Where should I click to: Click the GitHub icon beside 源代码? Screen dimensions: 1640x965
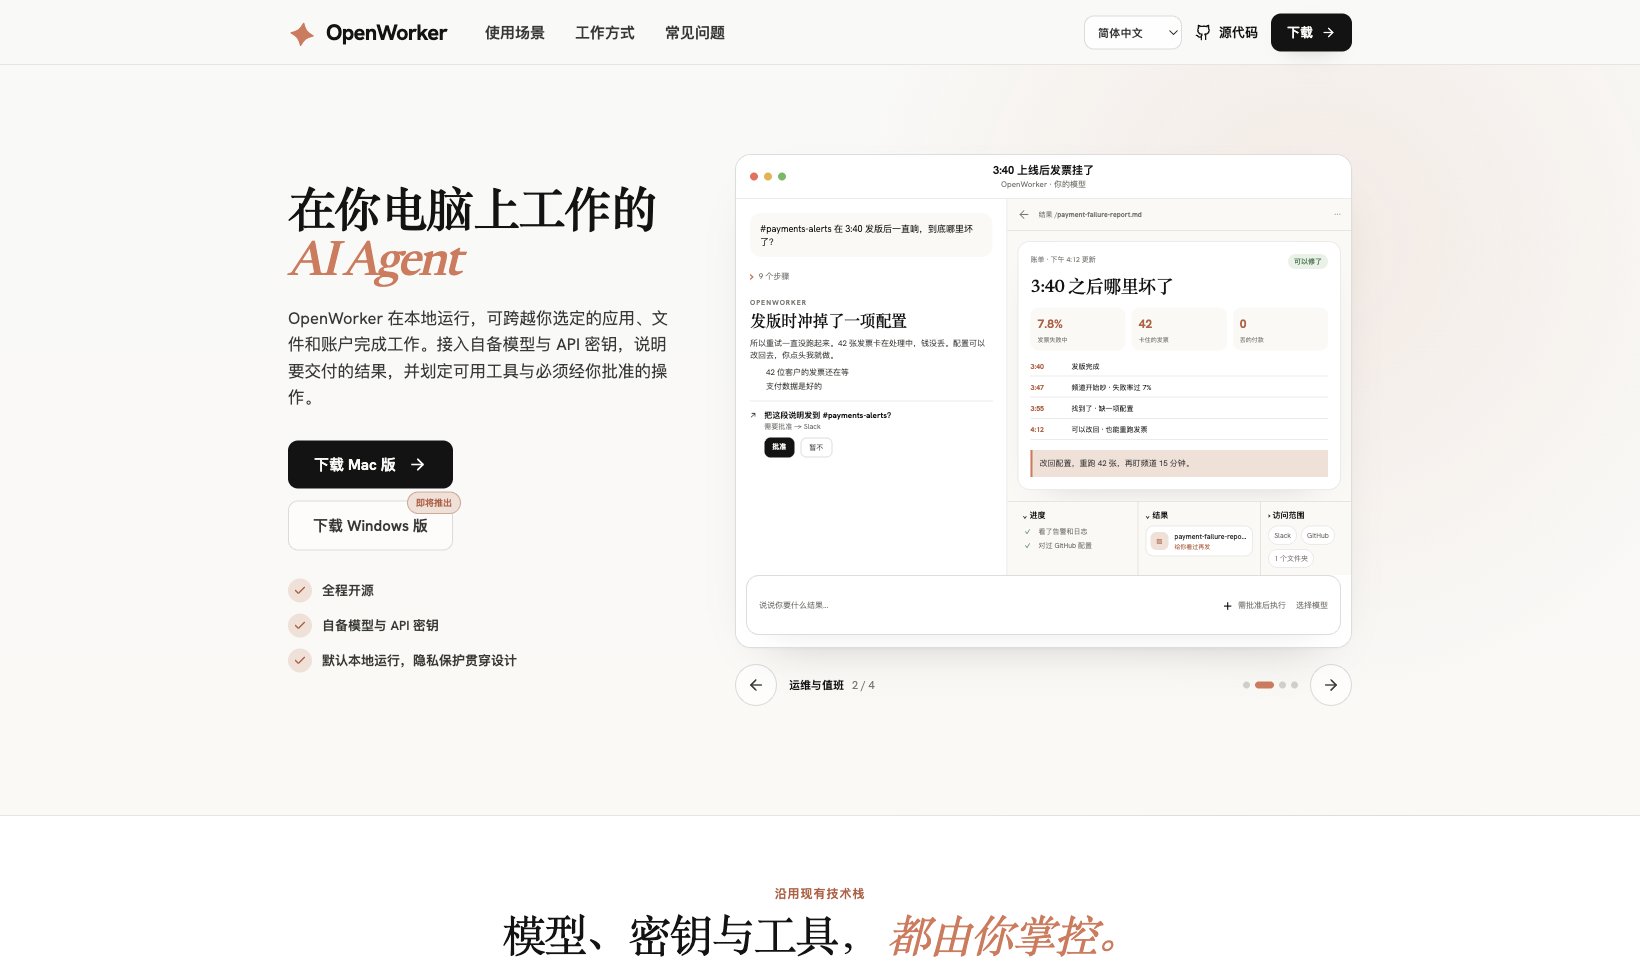point(1203,33)
